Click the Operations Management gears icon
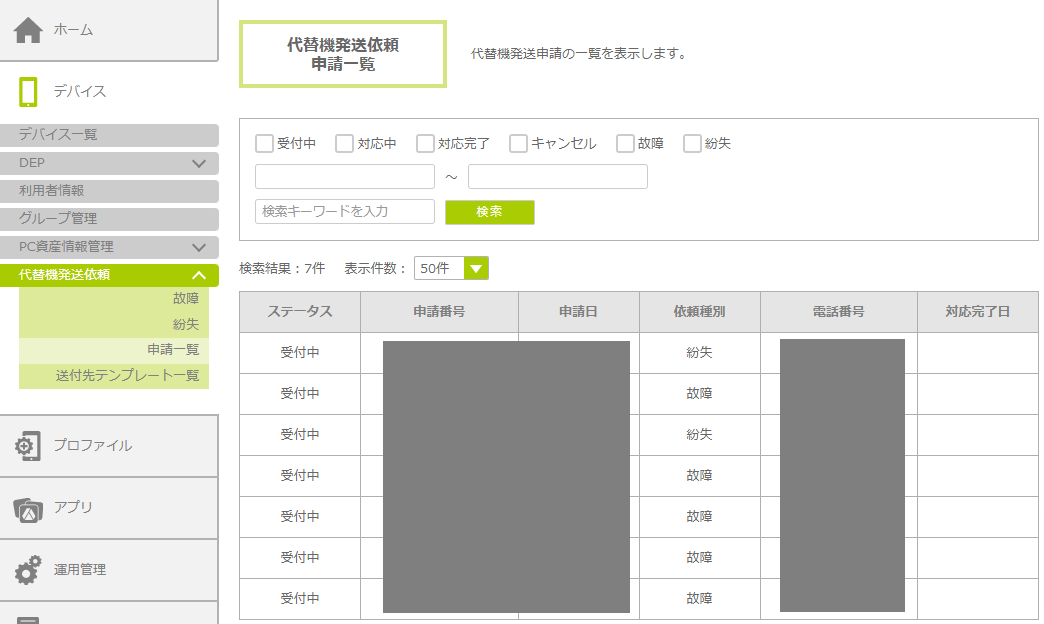This screenshot has height=624, width=1044. (x=28, y=570)
